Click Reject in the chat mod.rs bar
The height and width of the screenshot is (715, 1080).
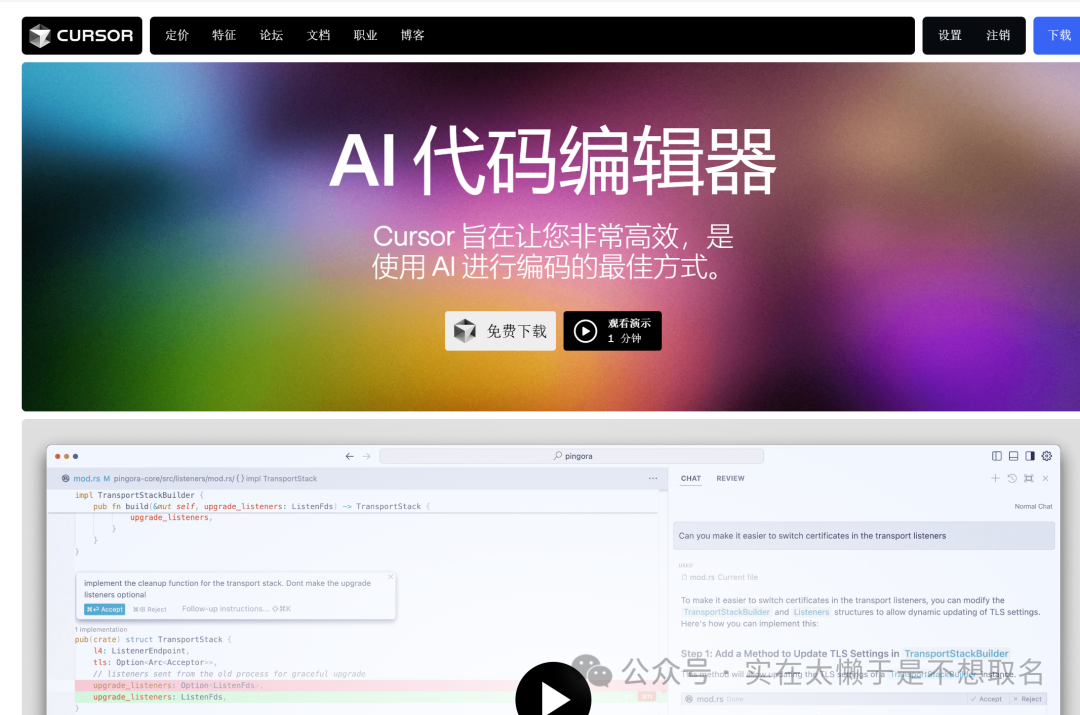(x=1028, y=698)
